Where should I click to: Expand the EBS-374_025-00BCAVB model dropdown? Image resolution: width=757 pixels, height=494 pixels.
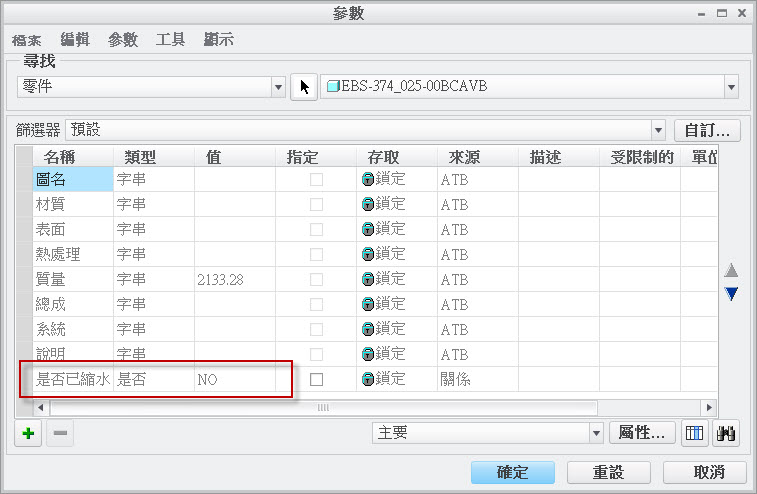point(731,87)
